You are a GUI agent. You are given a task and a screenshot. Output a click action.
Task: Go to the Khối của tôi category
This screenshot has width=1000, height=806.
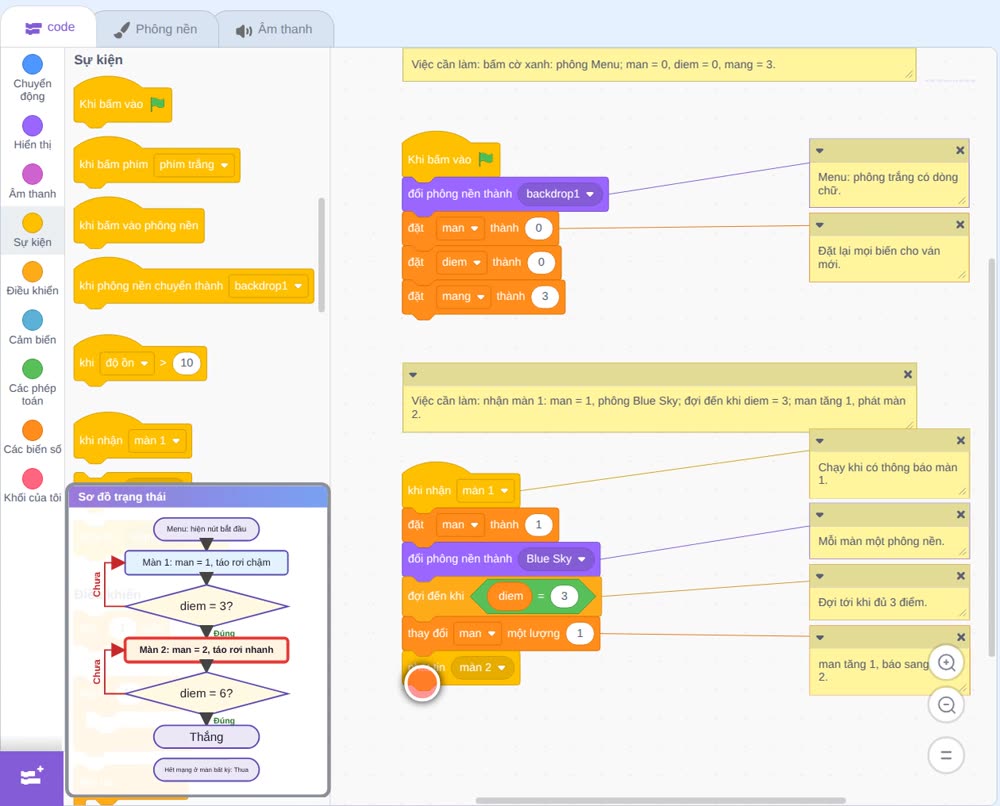point(32,485)
